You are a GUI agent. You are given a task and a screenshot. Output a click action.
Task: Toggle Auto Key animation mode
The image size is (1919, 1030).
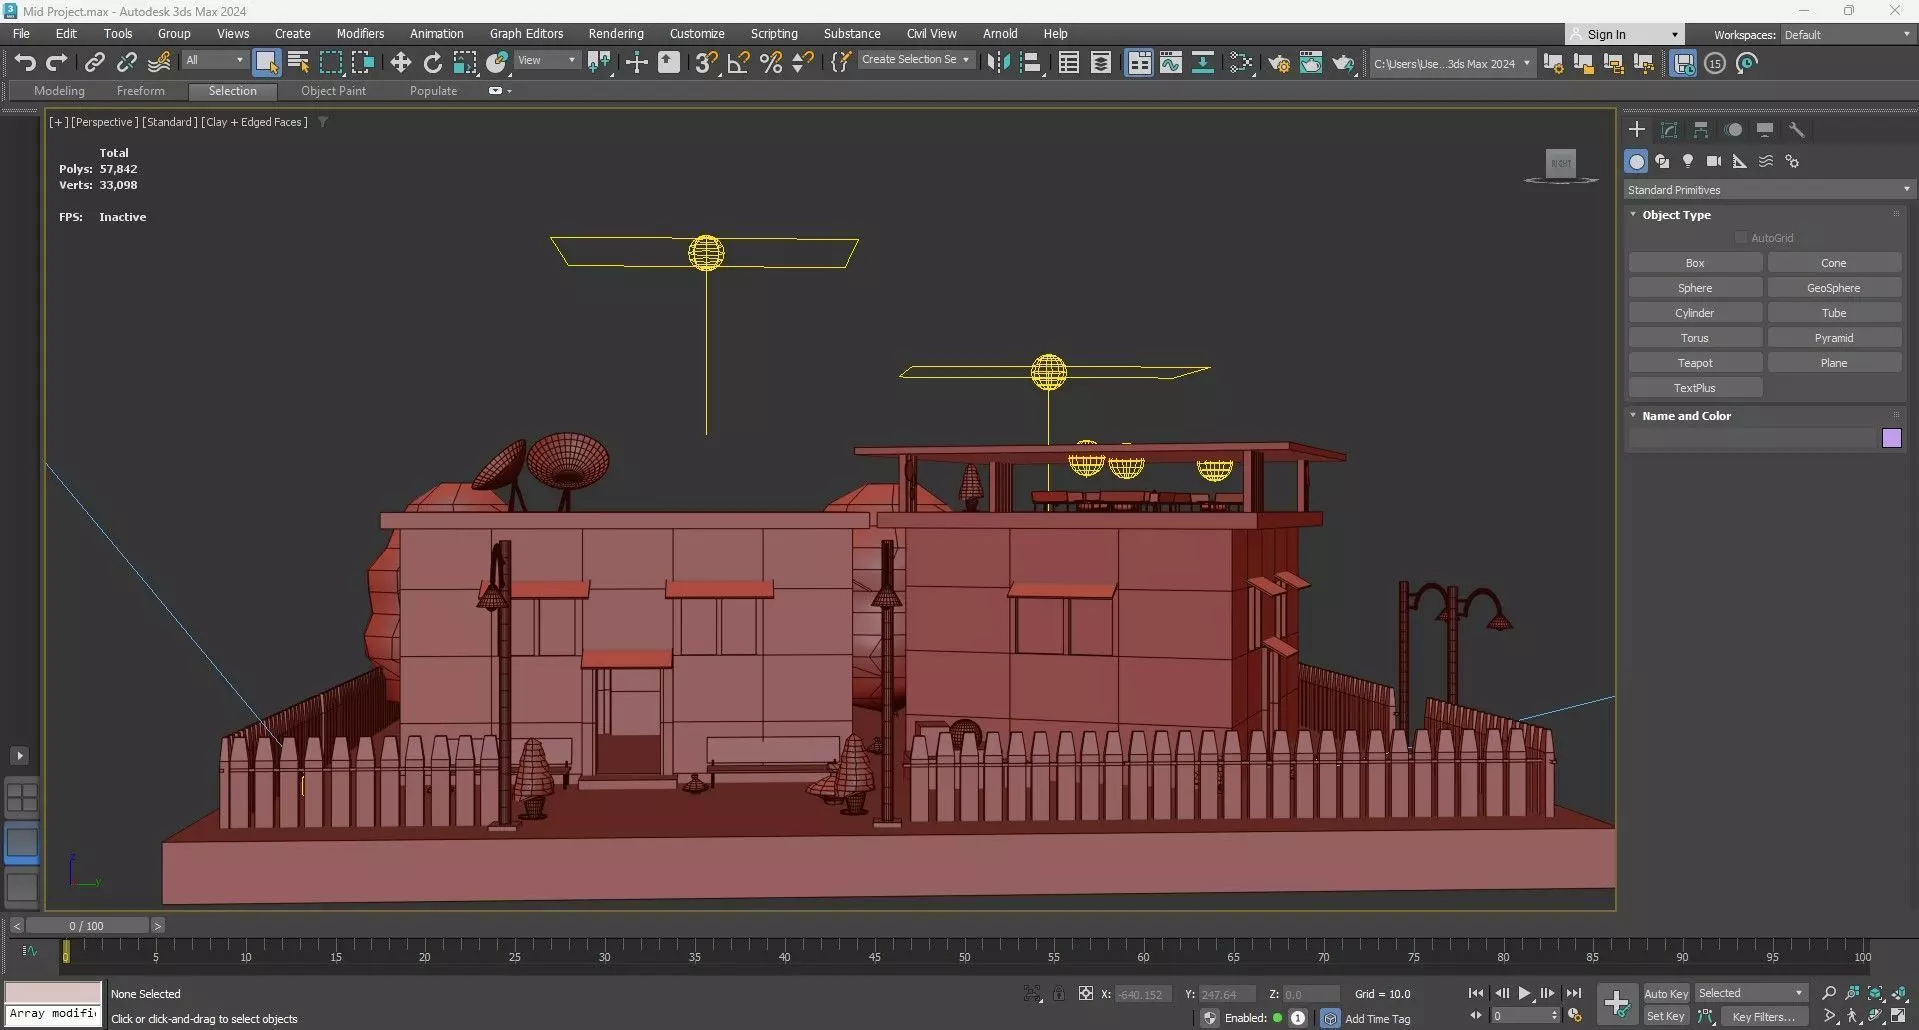[1666, 993]
